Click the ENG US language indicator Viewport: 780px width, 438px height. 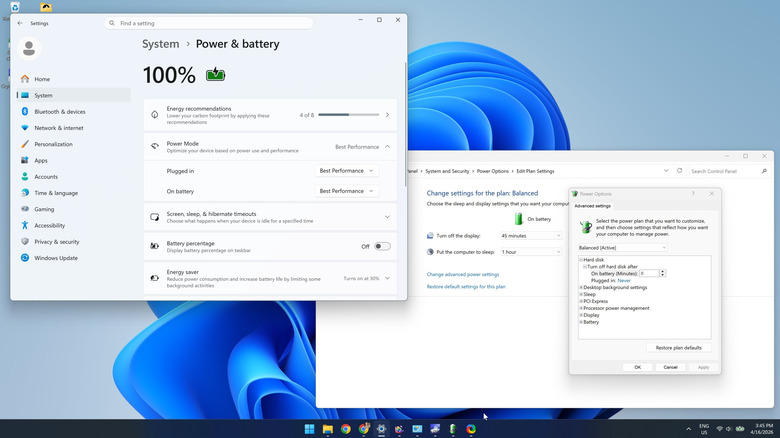[704, 429]
